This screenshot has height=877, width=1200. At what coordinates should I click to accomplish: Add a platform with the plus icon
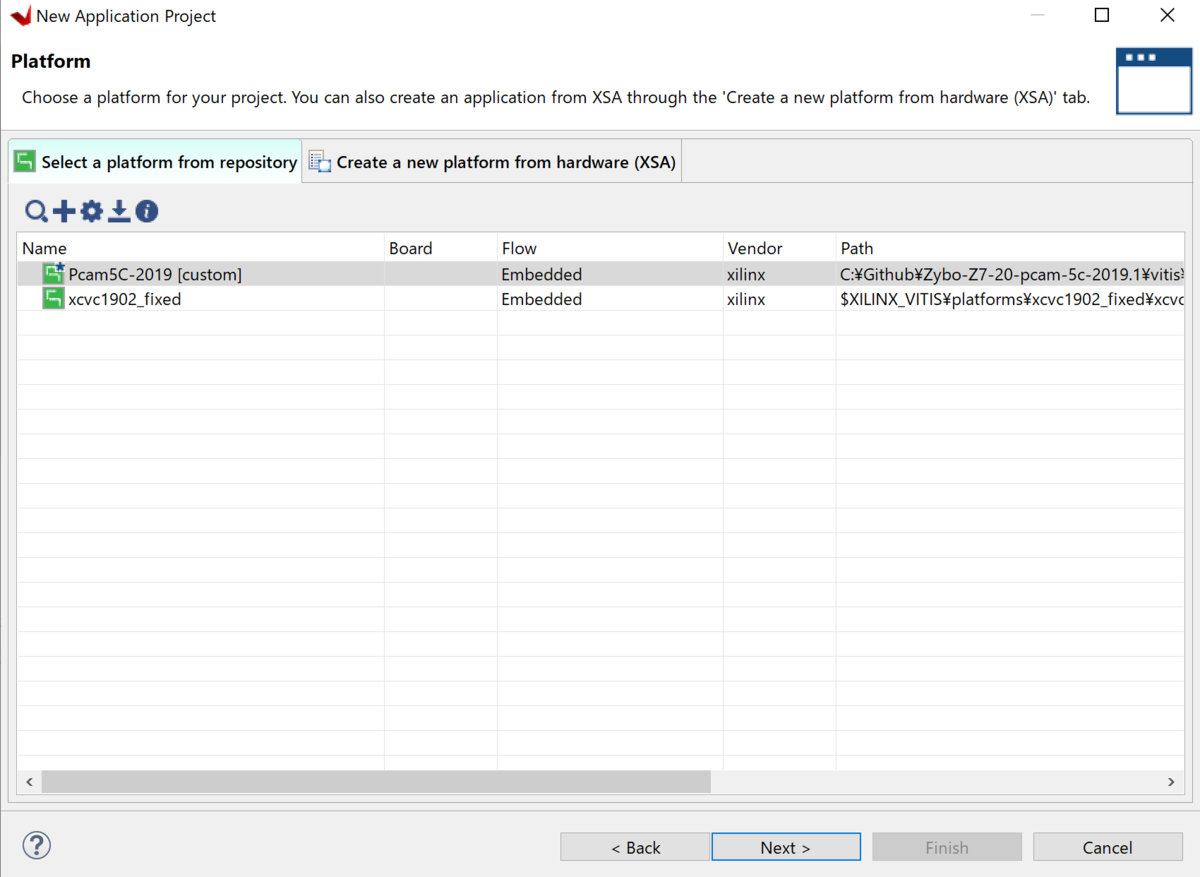pos(64,211)
